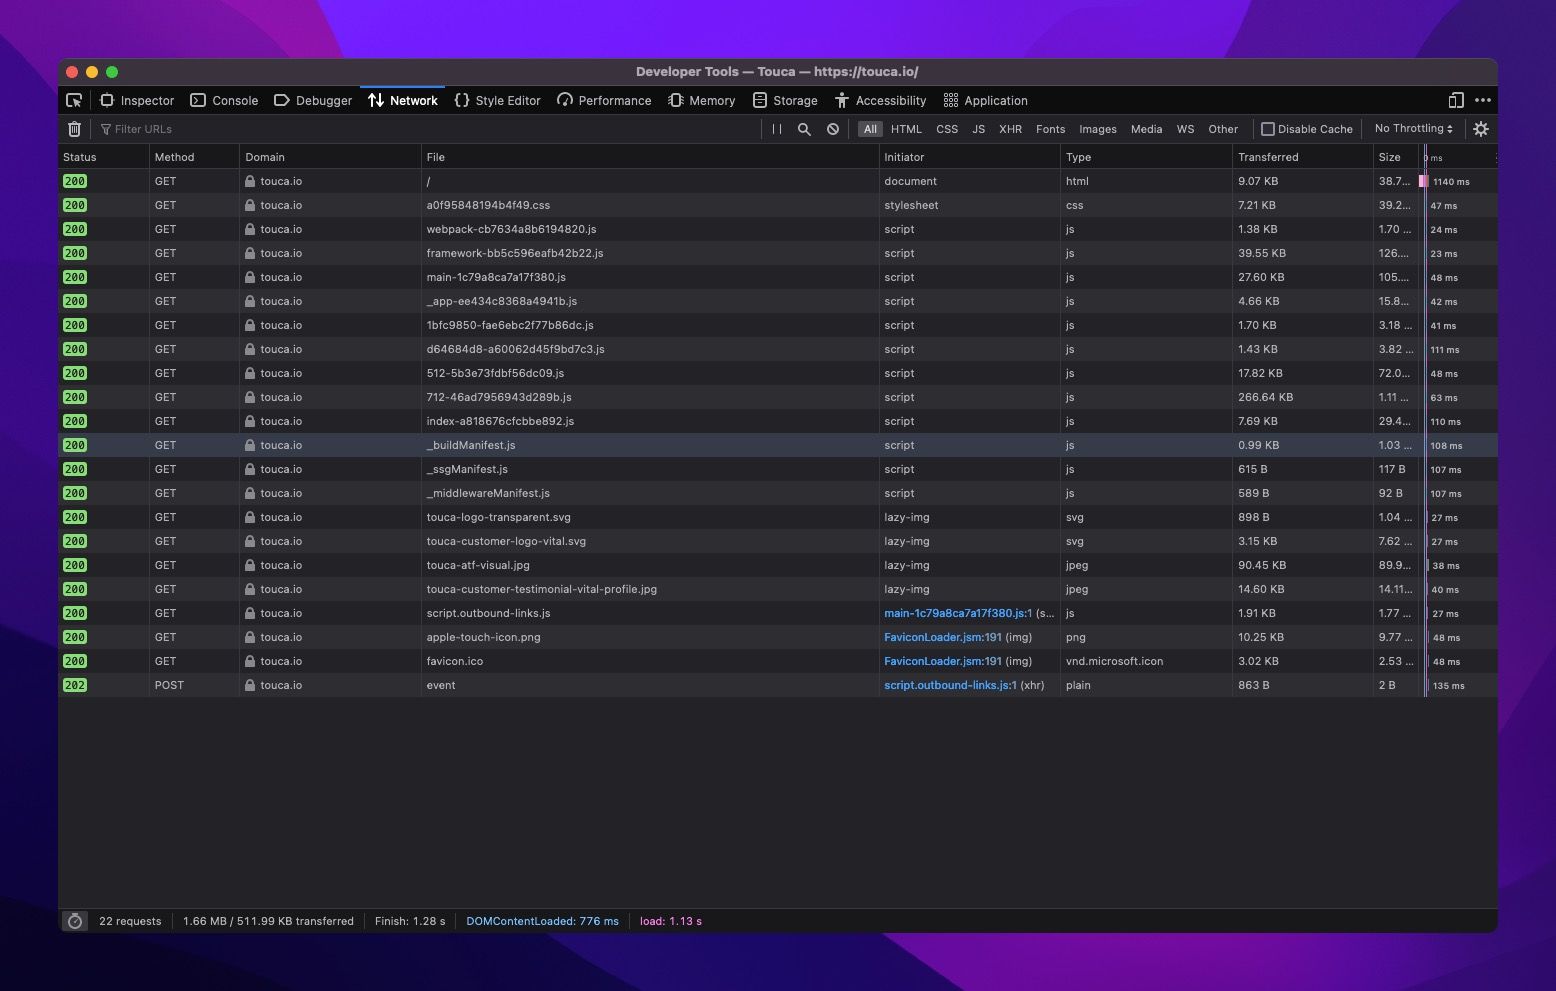
Task: Open network search with magnifier icon
Action: tap(804, 129)
